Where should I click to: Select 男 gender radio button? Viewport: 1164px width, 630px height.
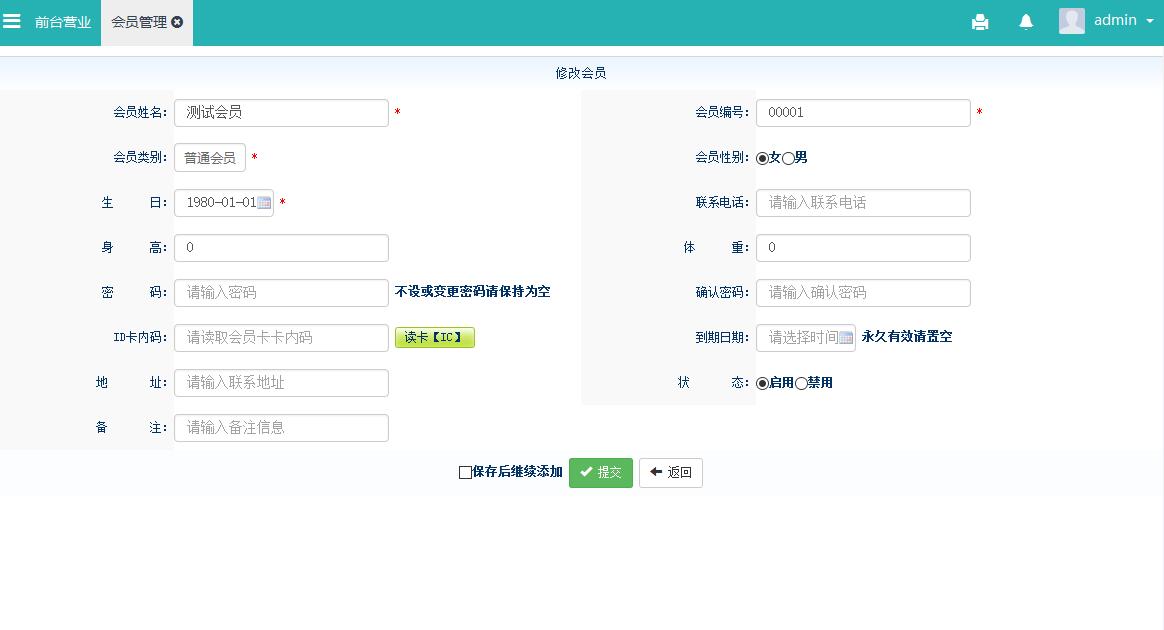pyautogui.click(x=788, y=158)
